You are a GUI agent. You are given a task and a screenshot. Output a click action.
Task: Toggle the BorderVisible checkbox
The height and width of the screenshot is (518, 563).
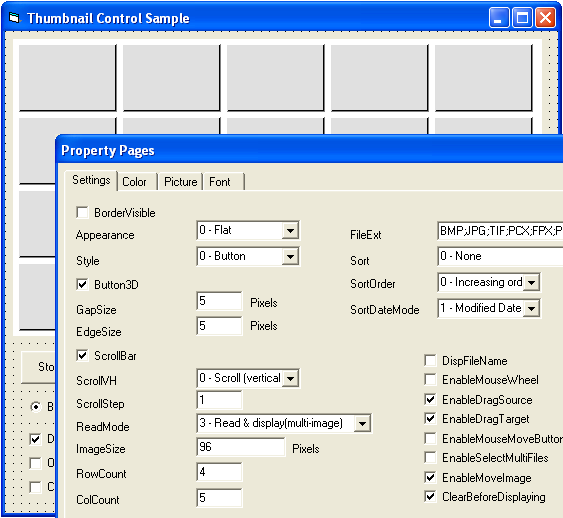tap(82, 212)
